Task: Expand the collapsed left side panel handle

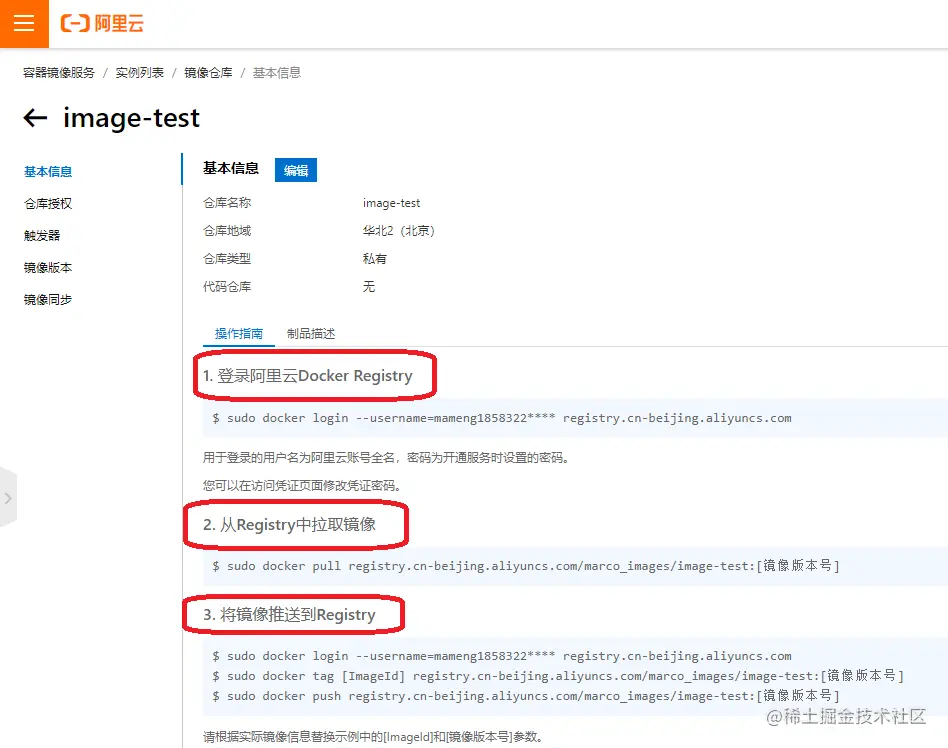Action: pyautogui.click(x=8, y=498)
